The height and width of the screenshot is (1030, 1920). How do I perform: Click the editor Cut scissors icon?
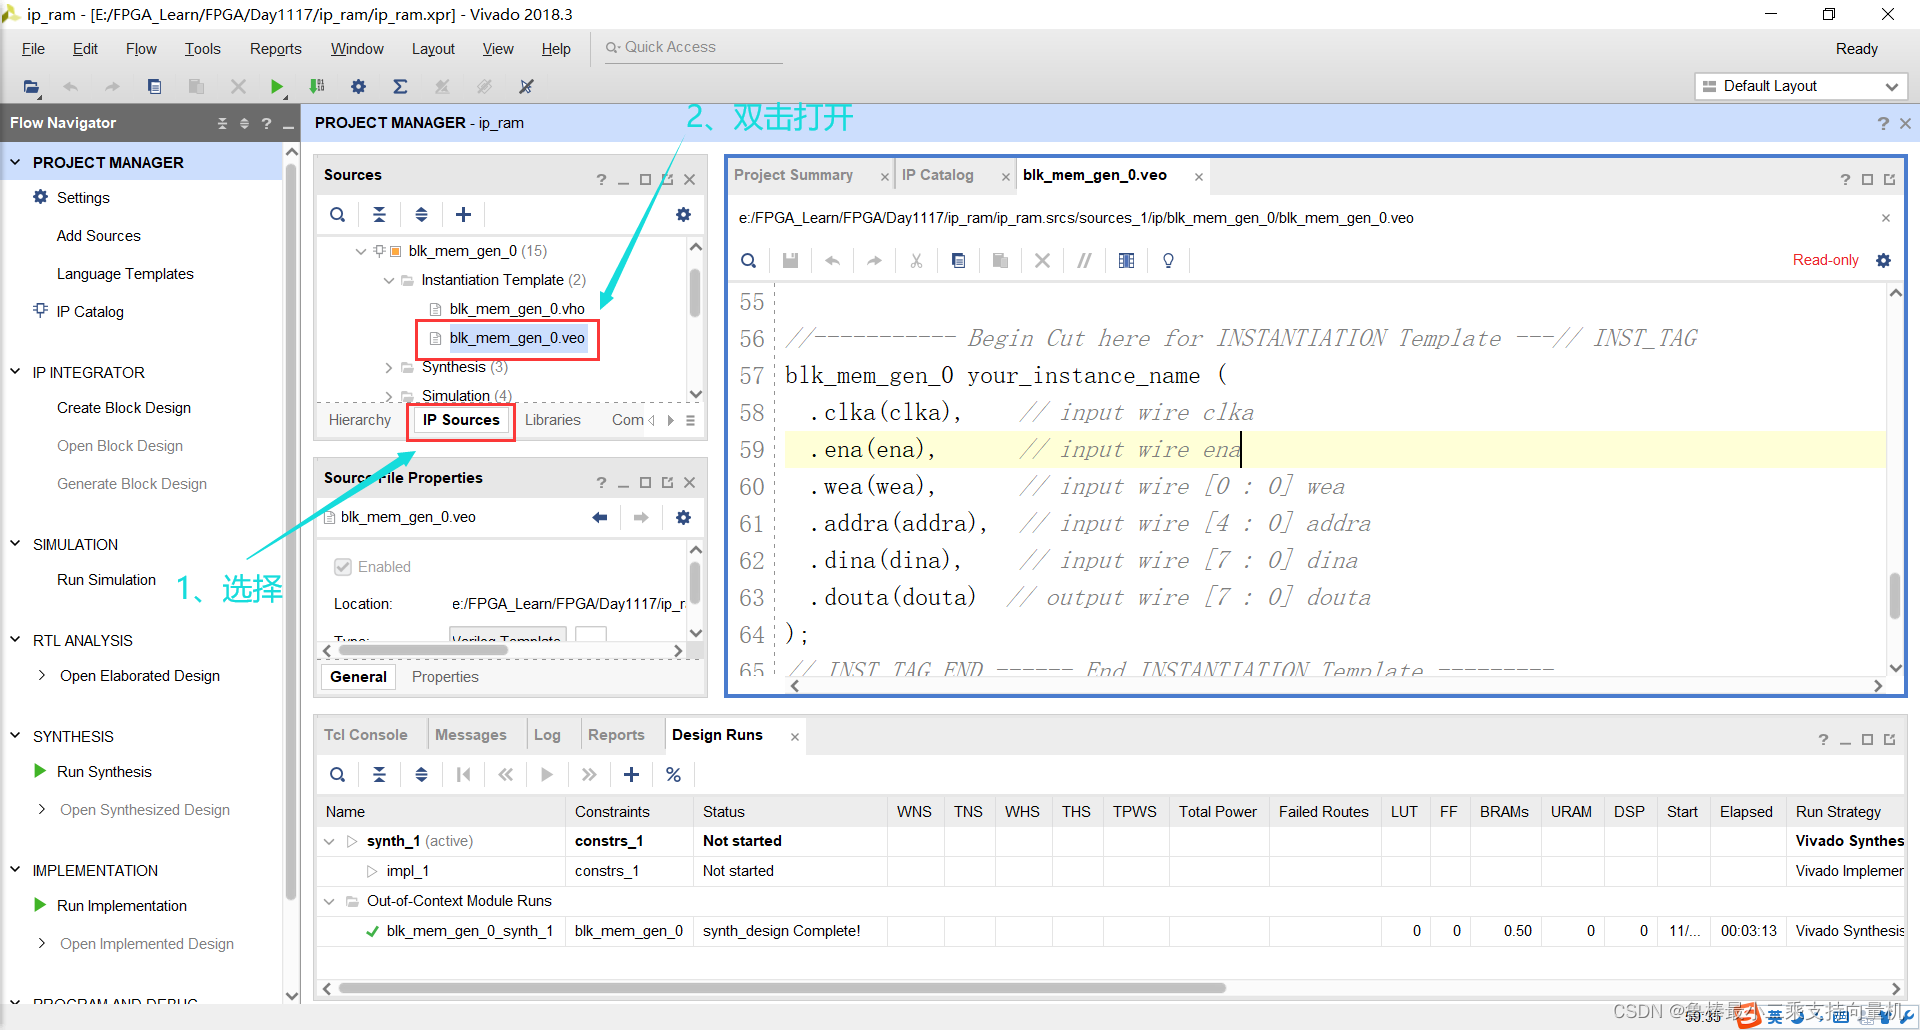click(916, 260)
